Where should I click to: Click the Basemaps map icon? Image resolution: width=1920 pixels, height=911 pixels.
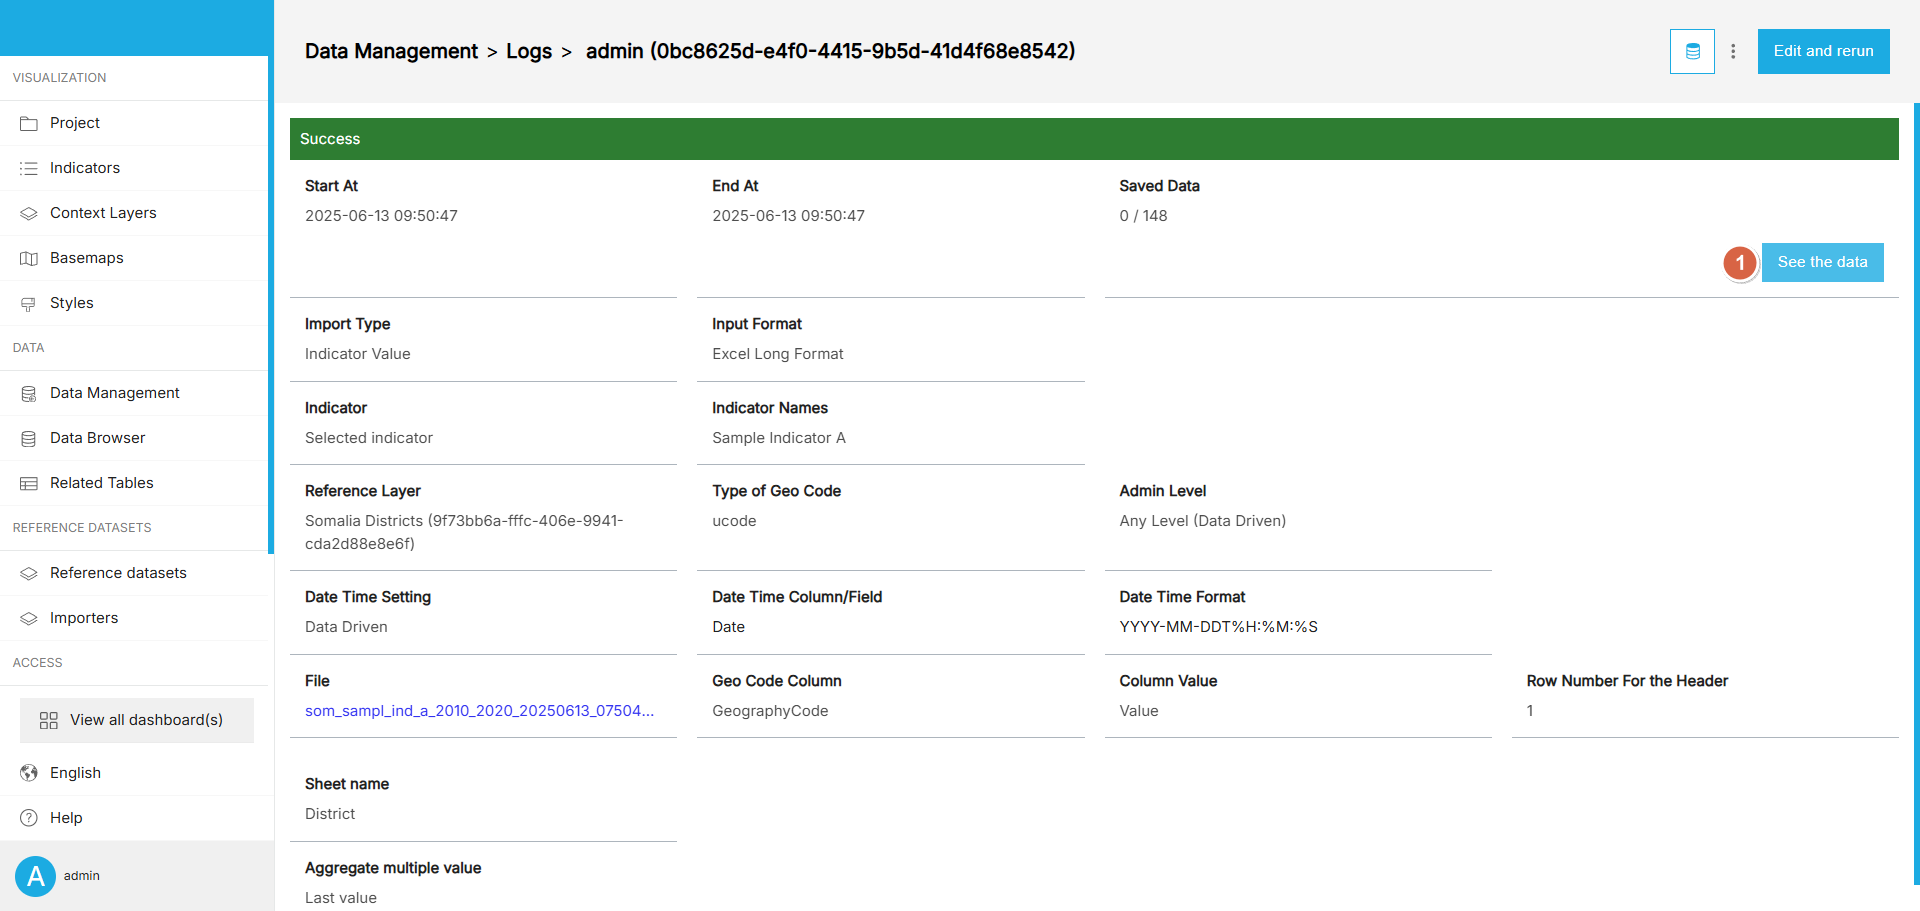click(29, 258)
